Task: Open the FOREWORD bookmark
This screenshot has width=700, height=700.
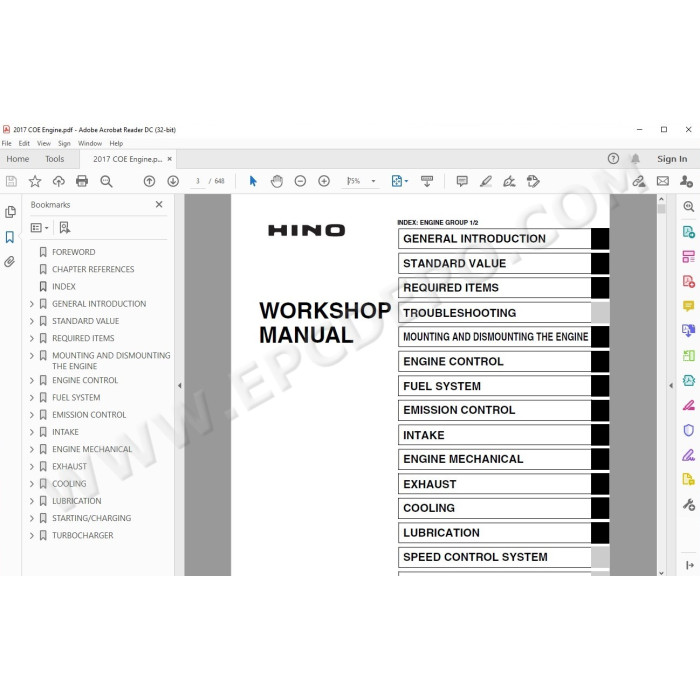Action: coord(73,252)
